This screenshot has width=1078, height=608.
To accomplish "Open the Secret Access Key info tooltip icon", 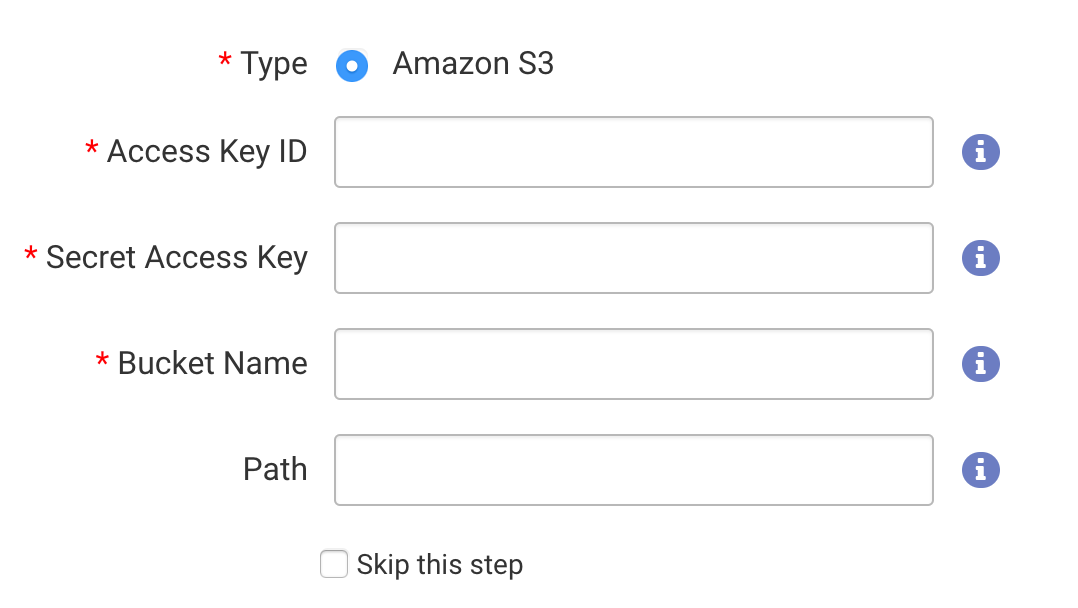I will [x=980, y=258].
